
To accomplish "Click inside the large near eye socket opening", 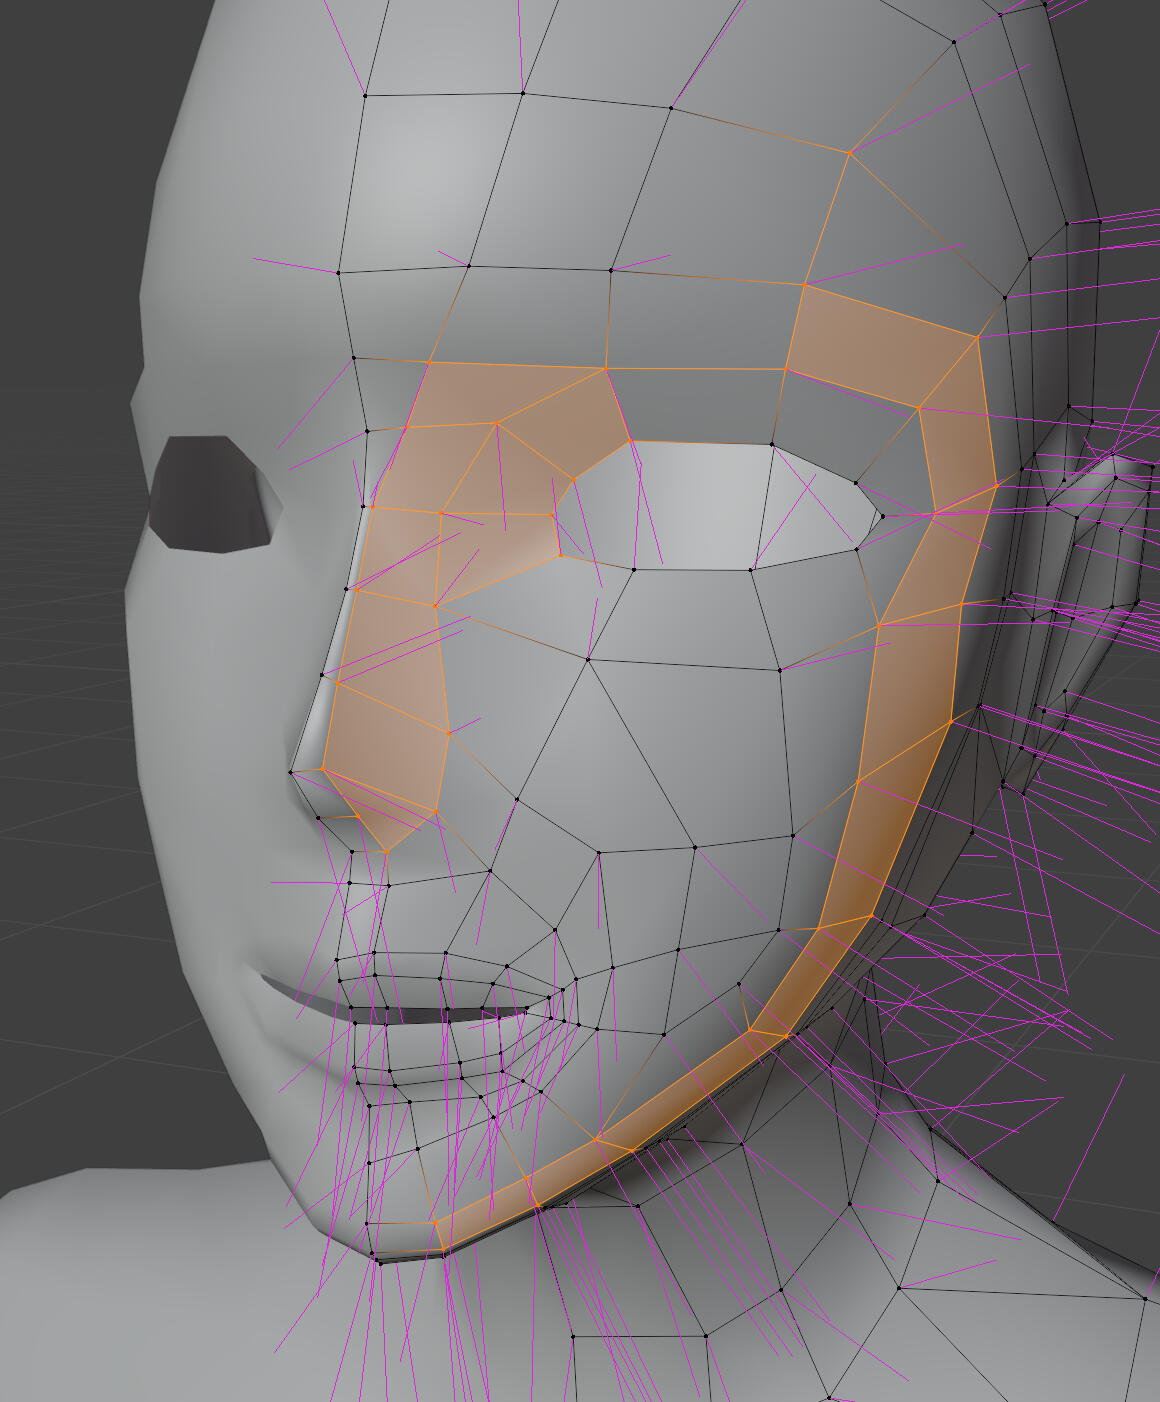I will coord(700,505).
